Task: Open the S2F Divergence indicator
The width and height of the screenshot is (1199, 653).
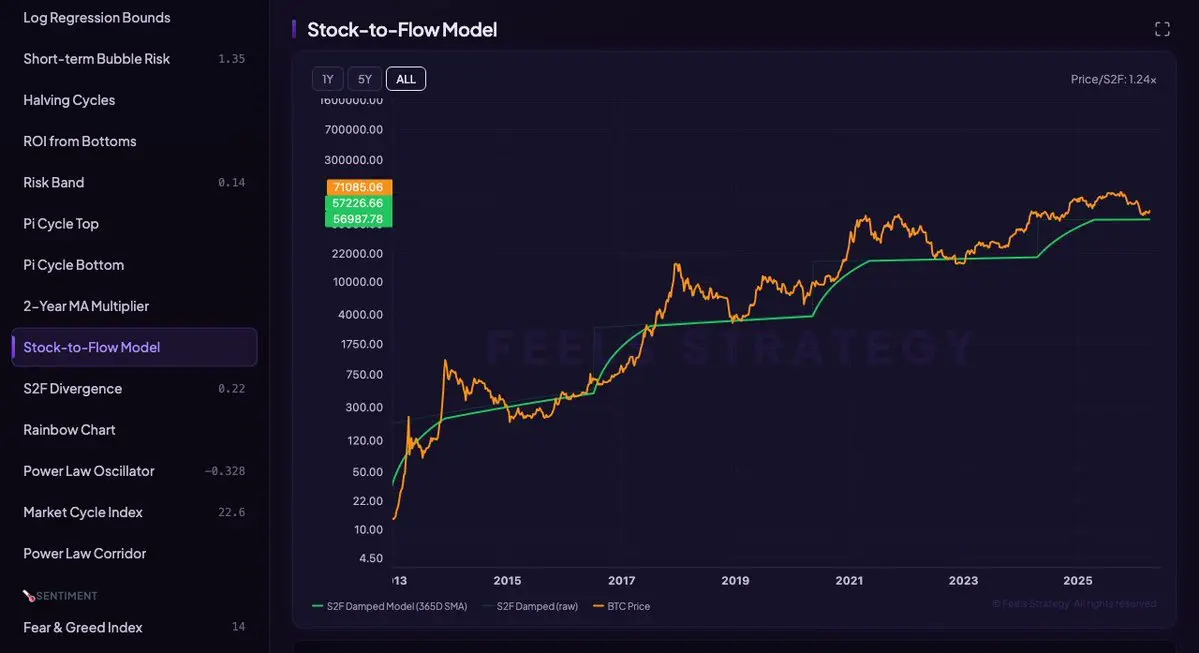Action: 73,389
